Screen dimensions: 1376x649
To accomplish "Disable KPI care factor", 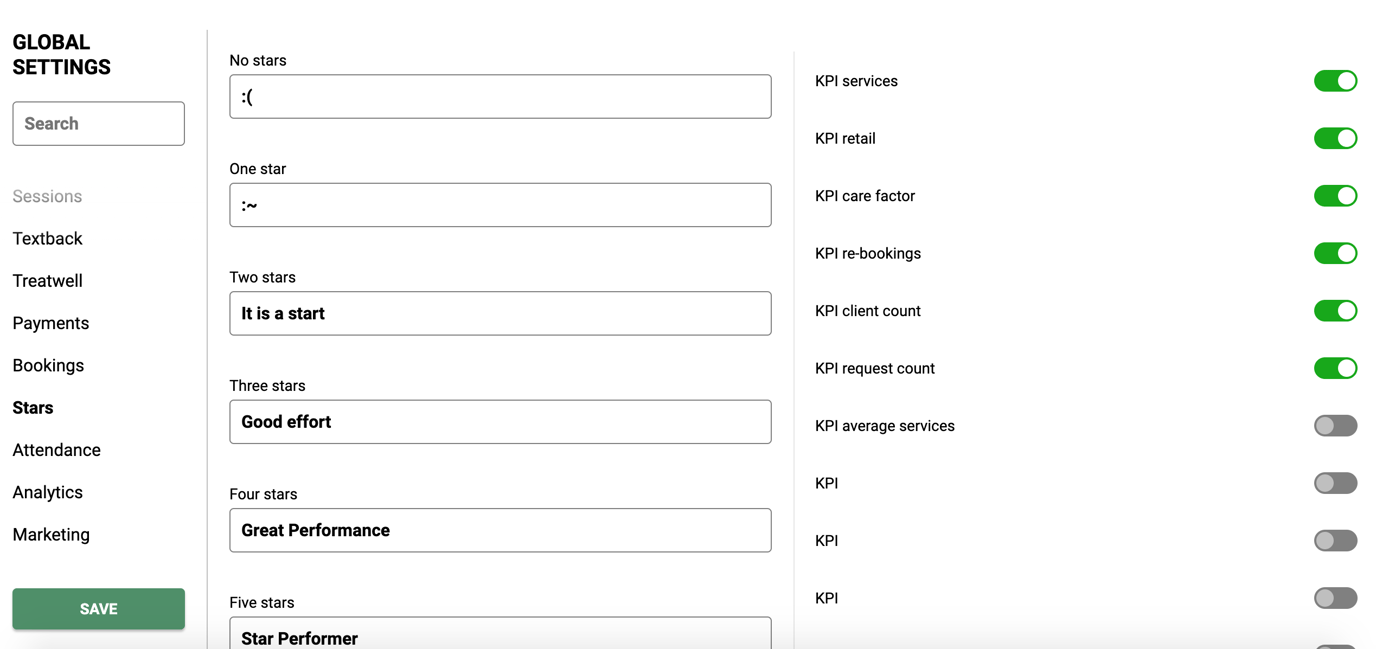I will [x=1336, y=196].
